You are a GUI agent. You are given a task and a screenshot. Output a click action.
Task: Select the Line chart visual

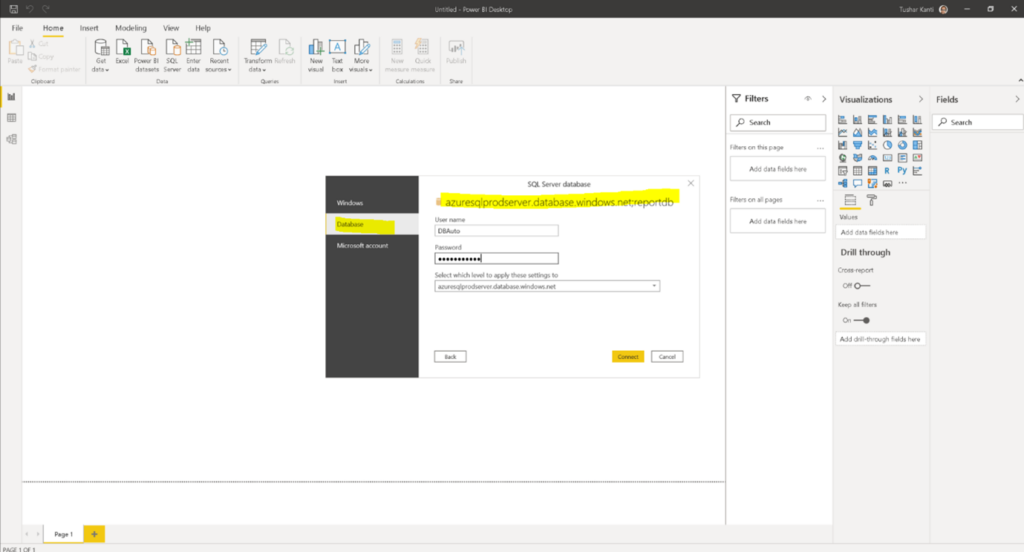[x=842, y=133]
